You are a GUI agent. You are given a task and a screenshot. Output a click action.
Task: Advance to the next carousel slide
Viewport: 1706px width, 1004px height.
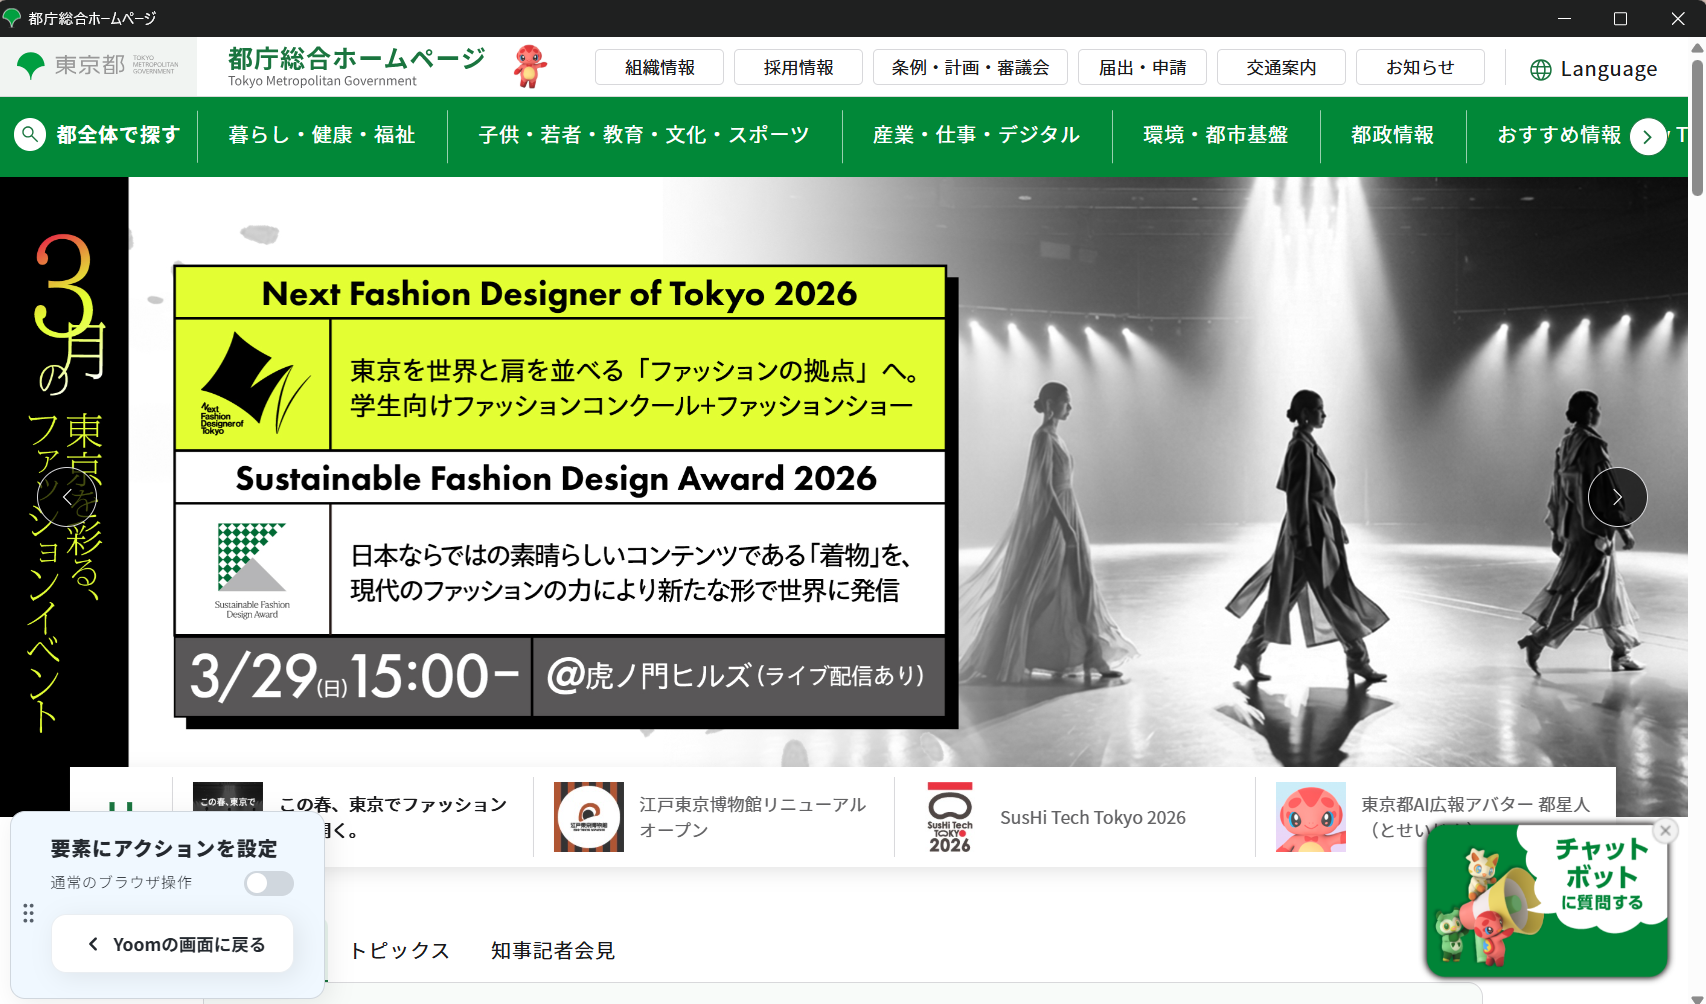[1616, 497]
